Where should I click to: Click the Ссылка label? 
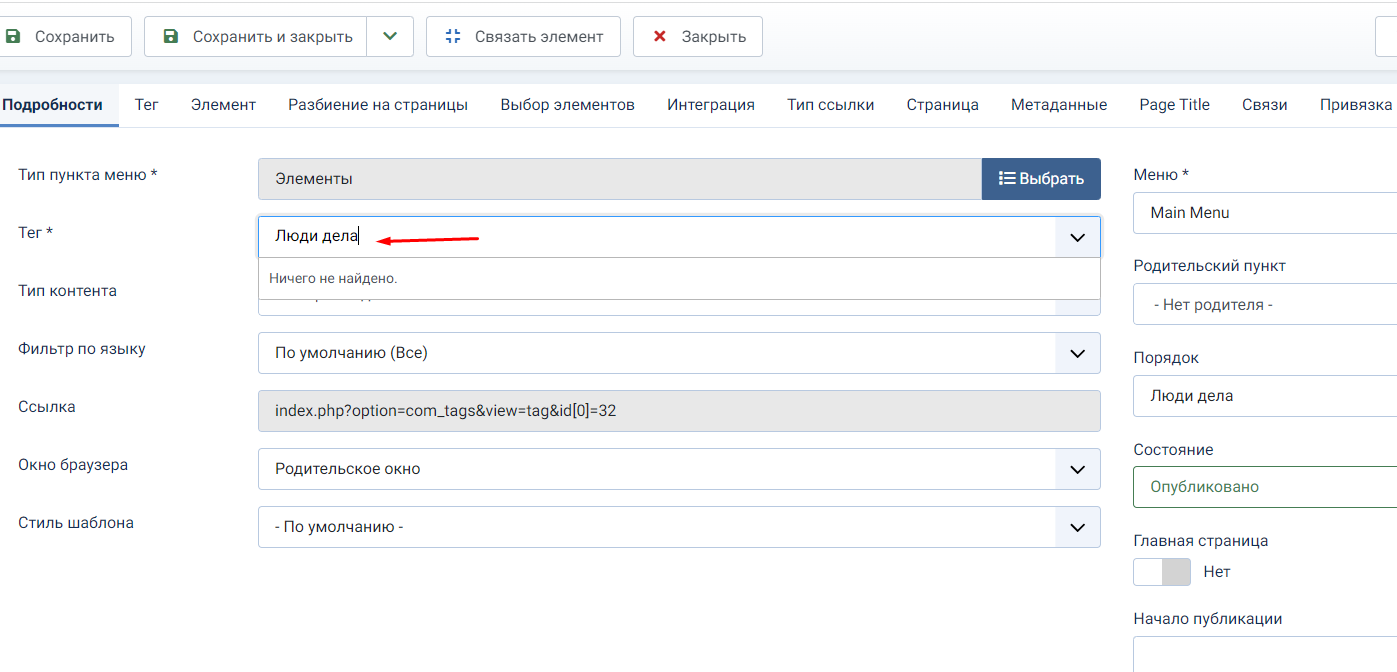(x=47, y=407)
